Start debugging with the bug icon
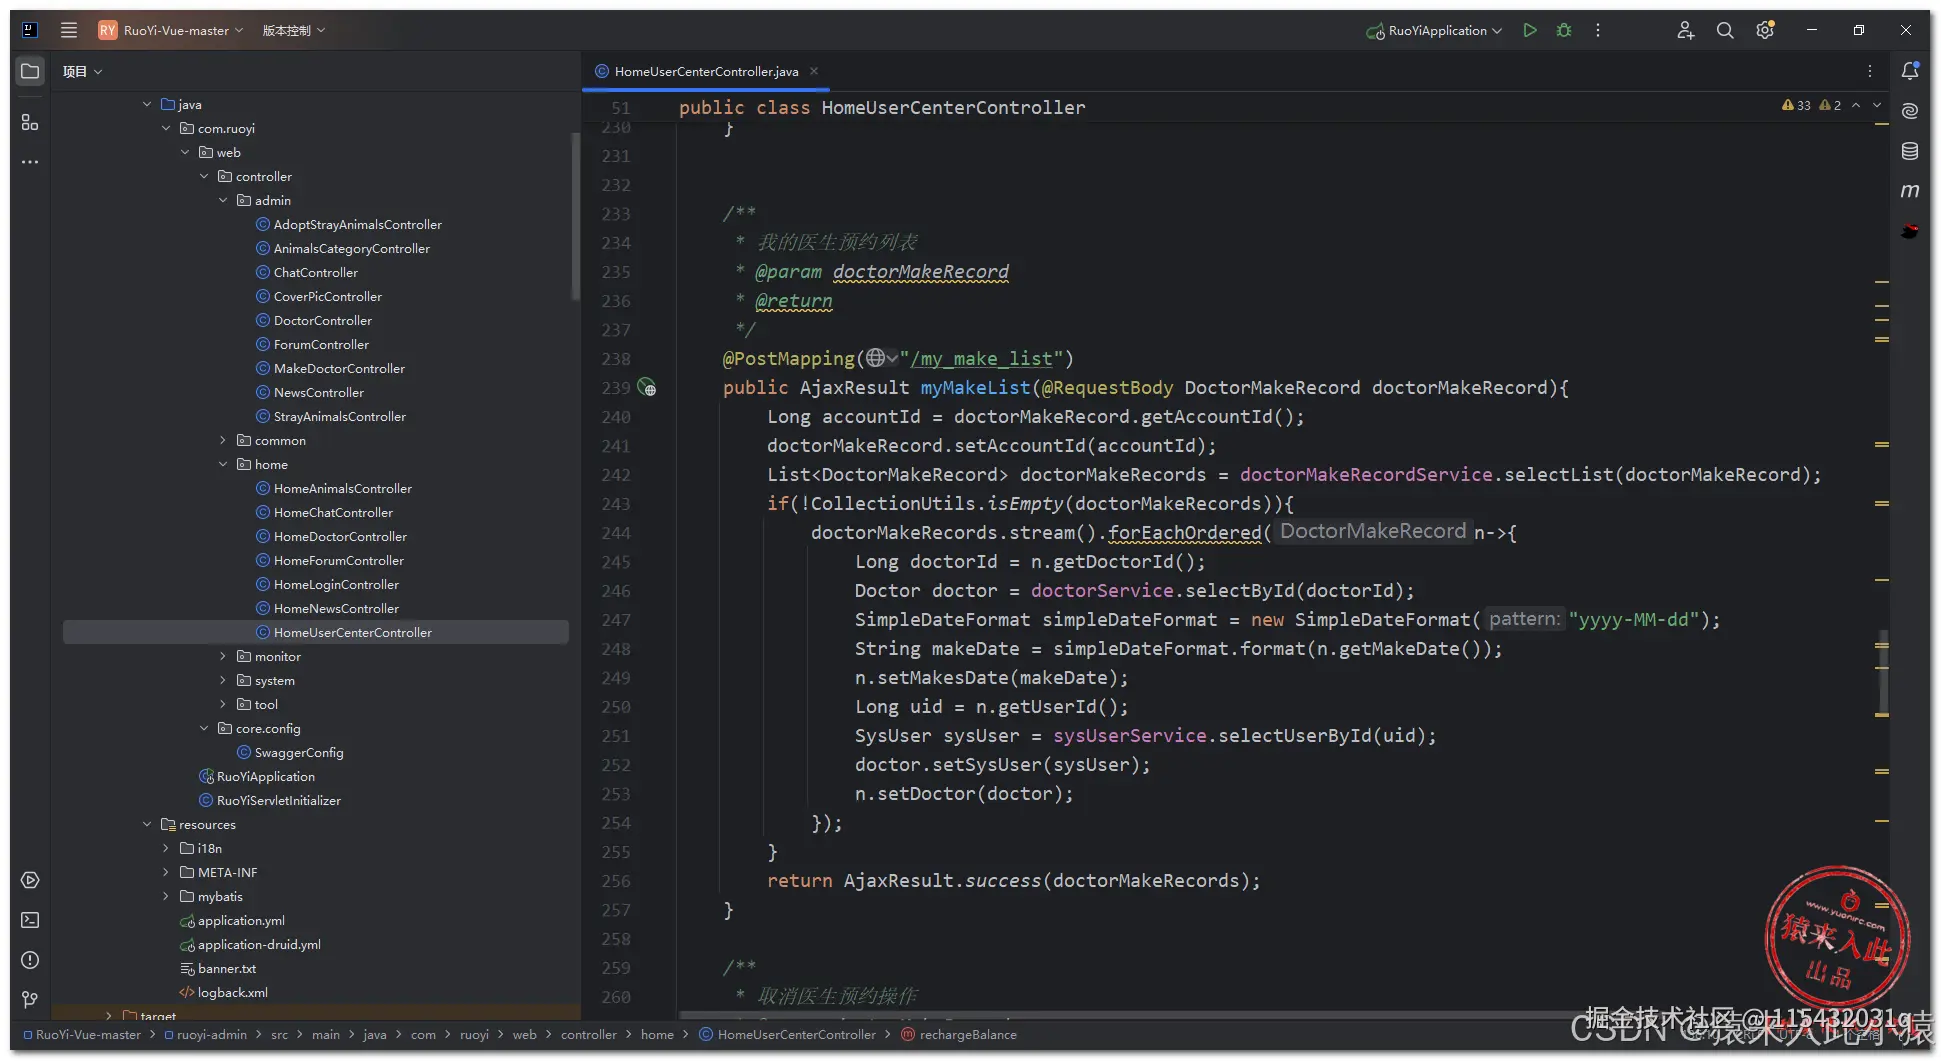Viewport: 1941px width, 1061px height. 1564,30
